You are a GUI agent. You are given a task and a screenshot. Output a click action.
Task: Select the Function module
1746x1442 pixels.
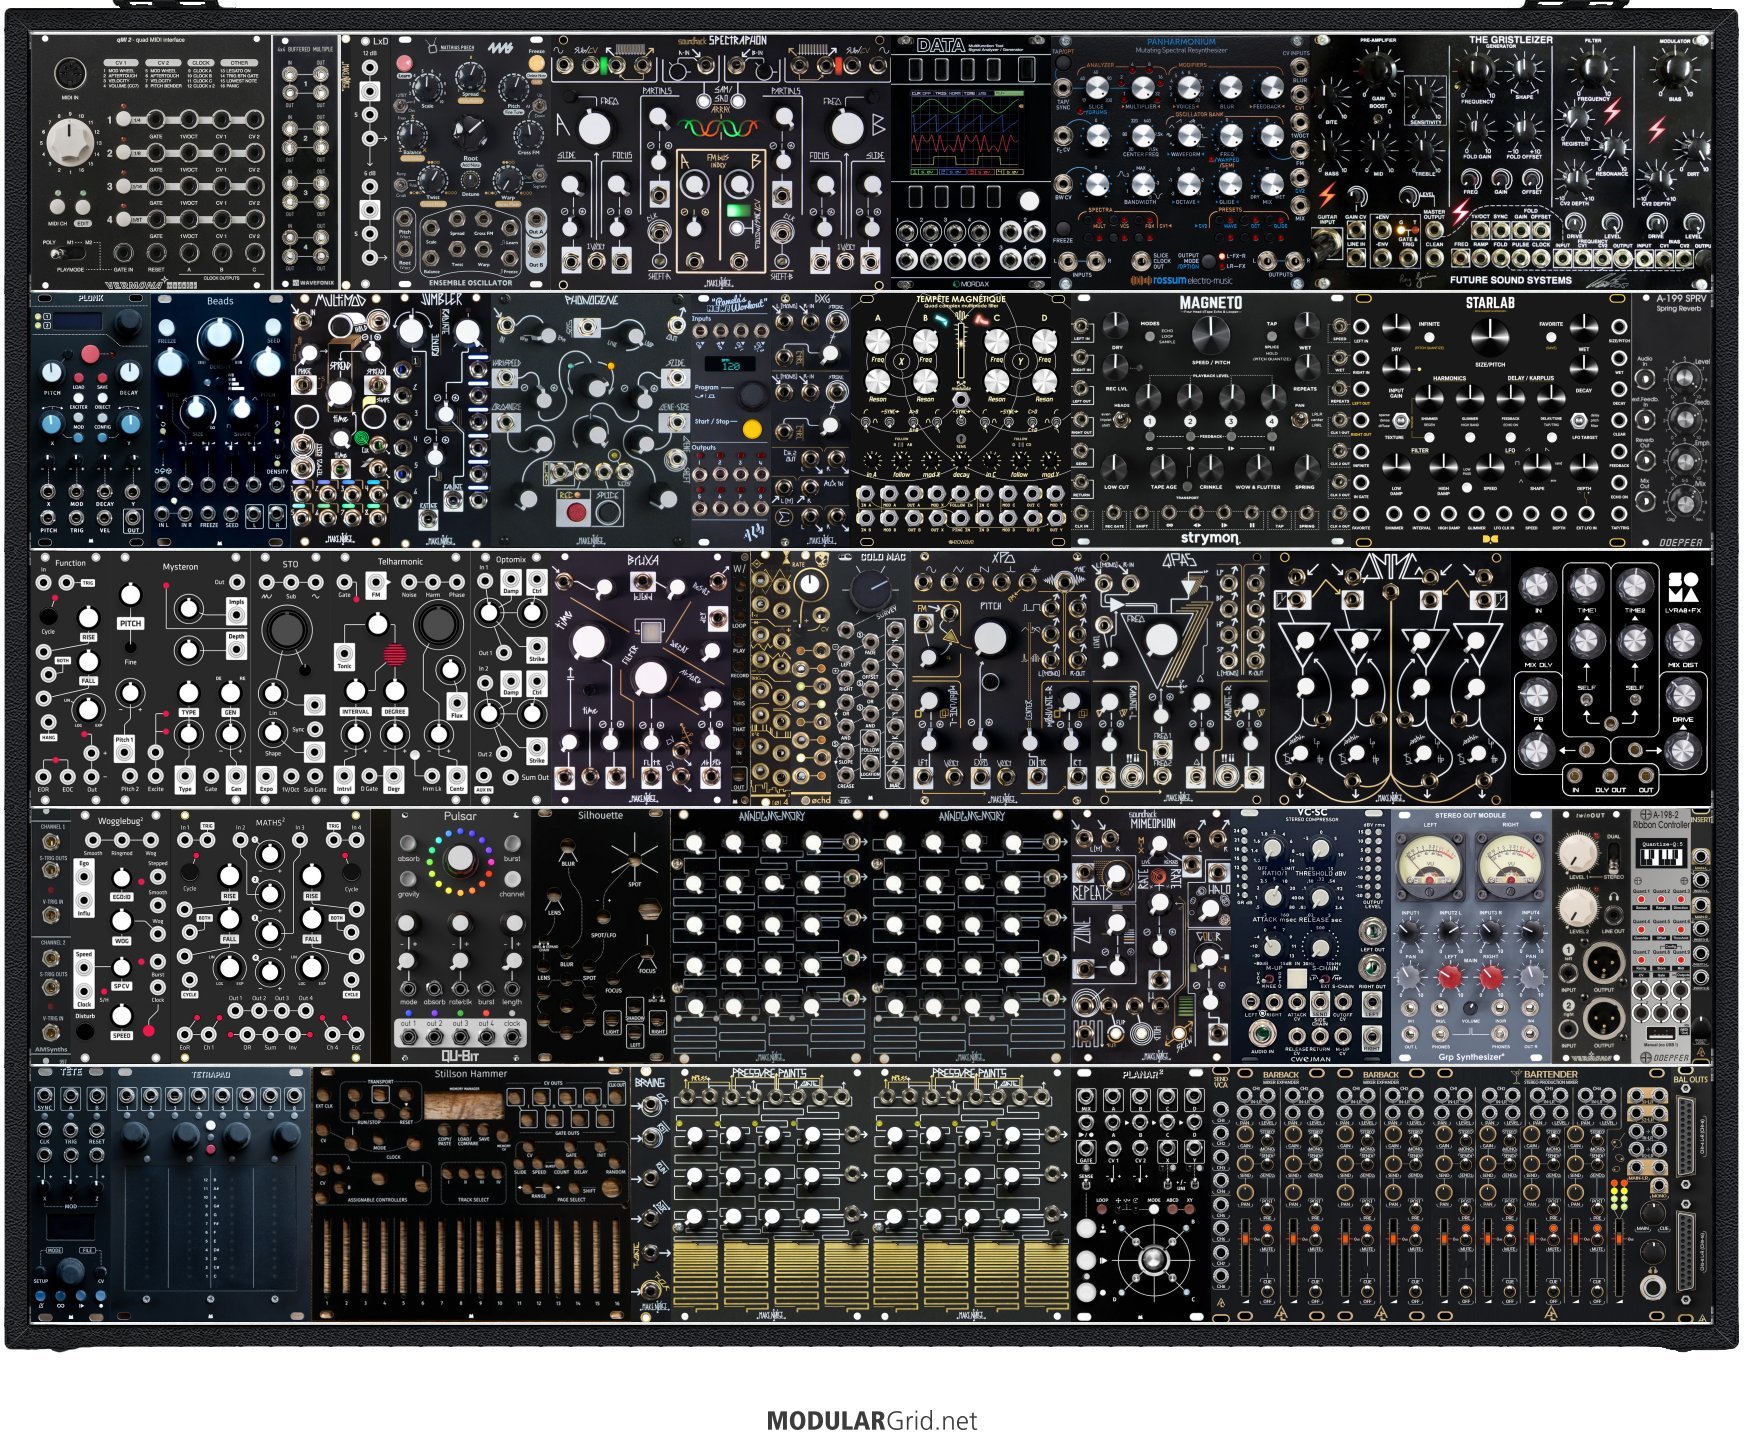click(x=71, y=678)
